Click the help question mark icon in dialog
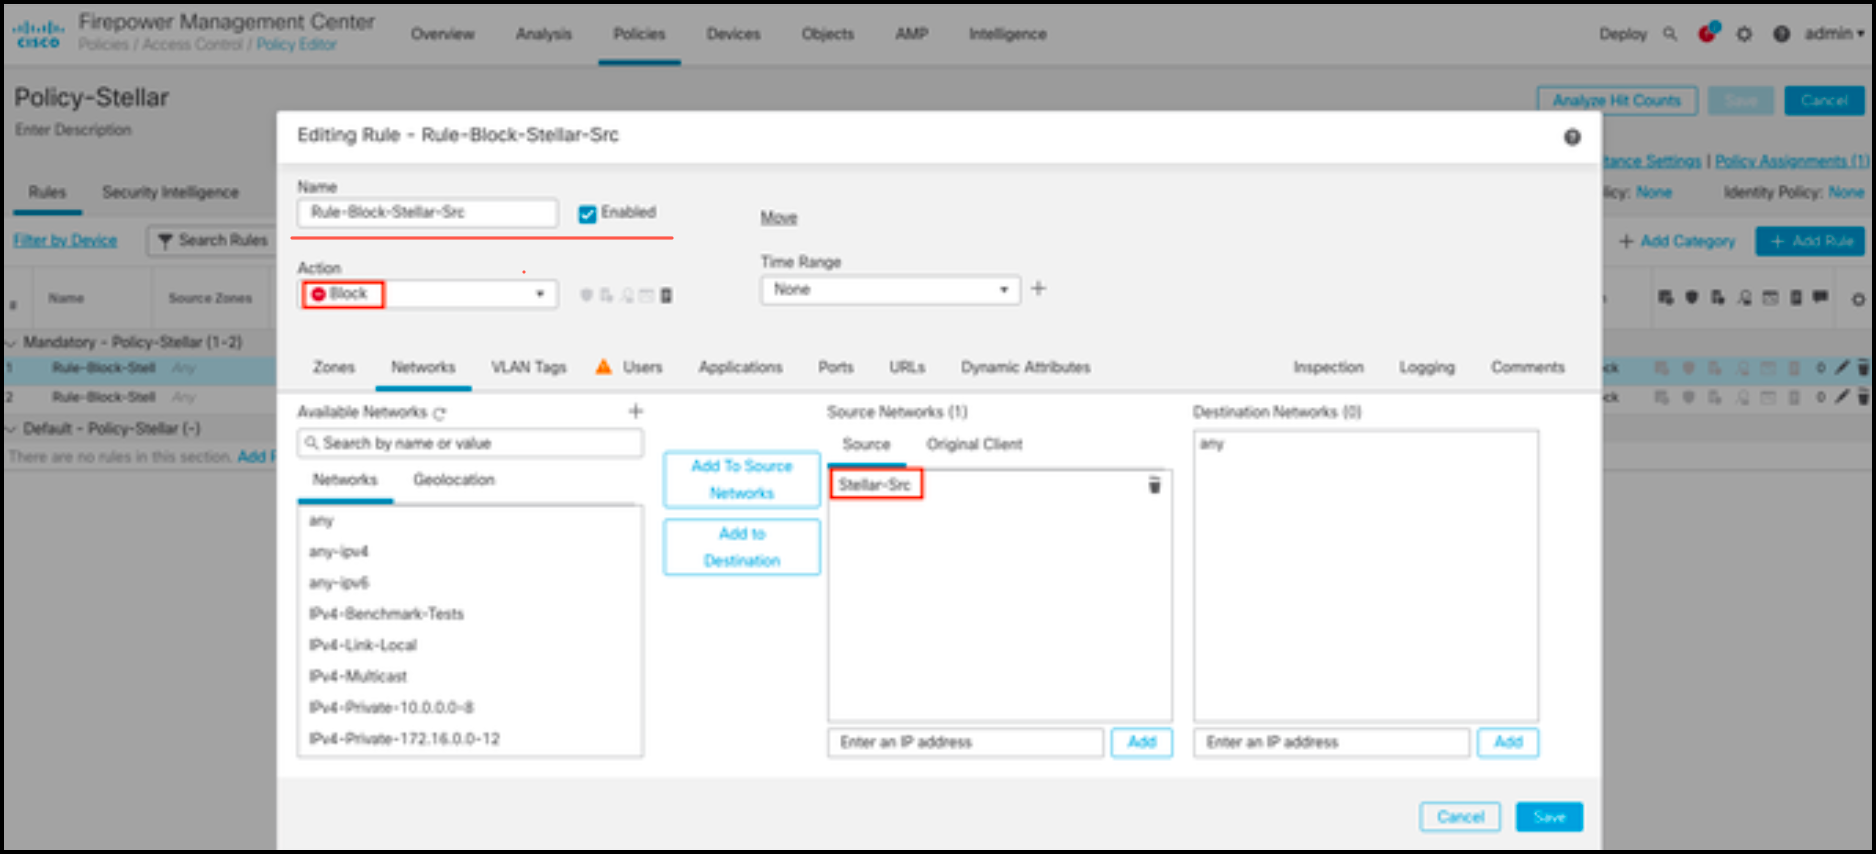 1572,137
